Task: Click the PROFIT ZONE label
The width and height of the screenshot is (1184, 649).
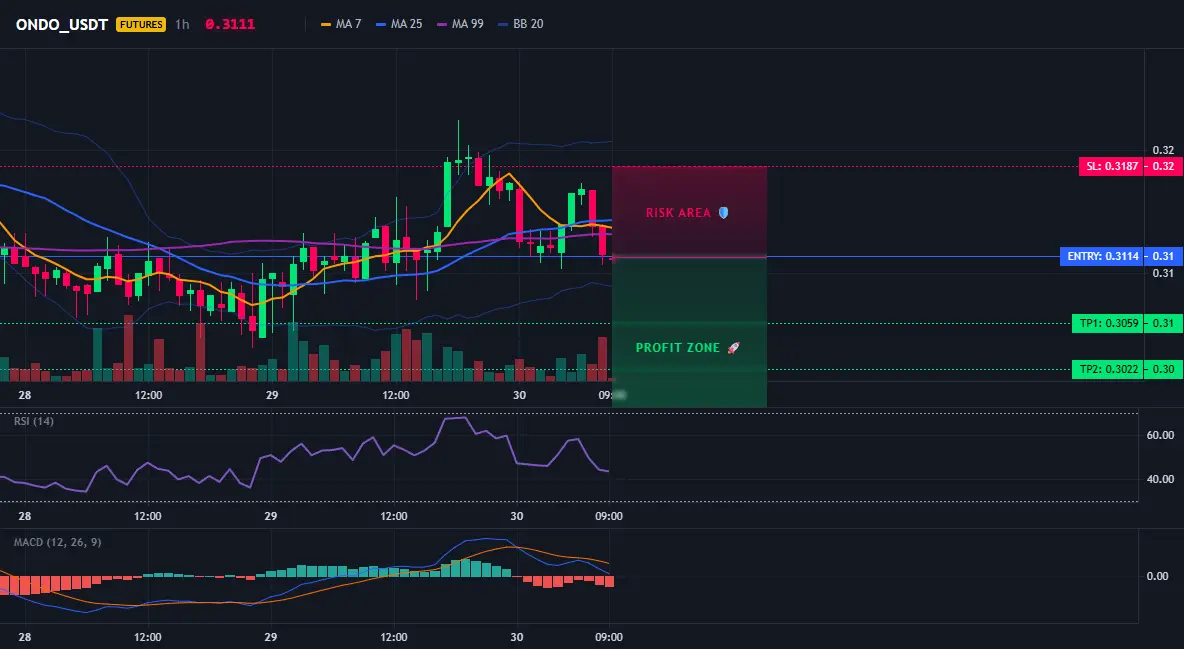Action: tap(677, 348)
